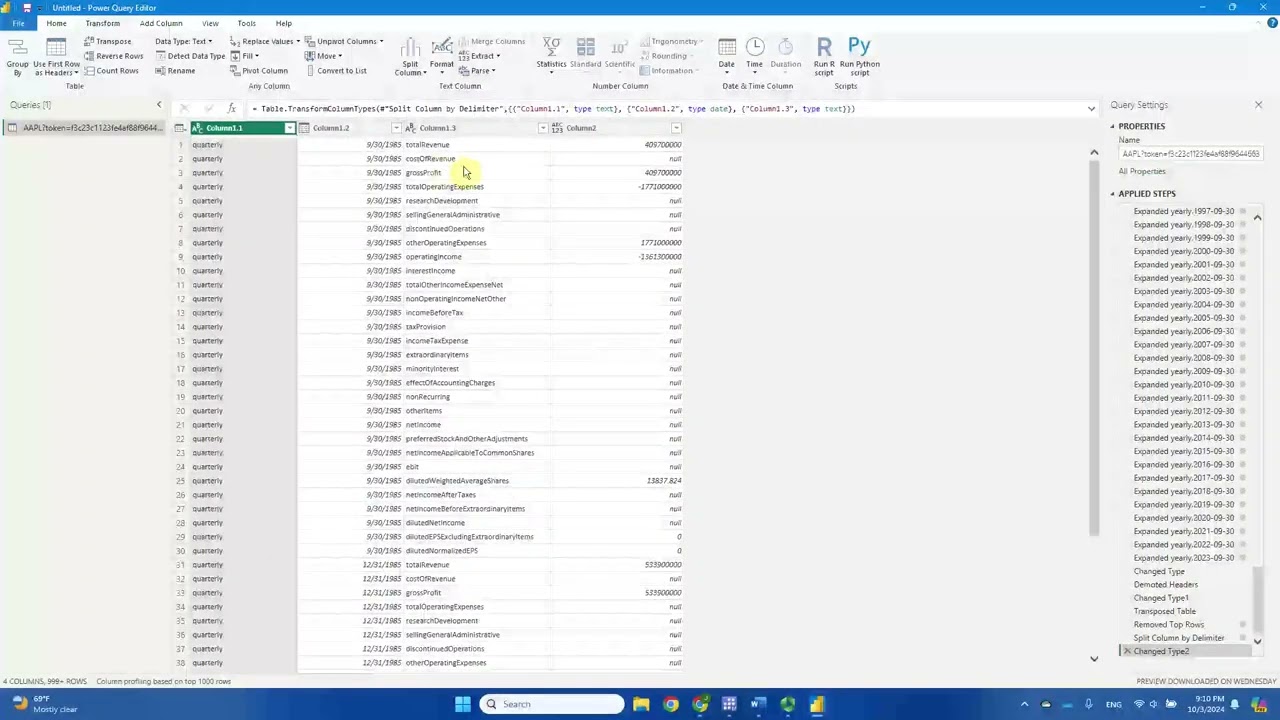
Task: Click the taskbar Search box
Action: 551,704
